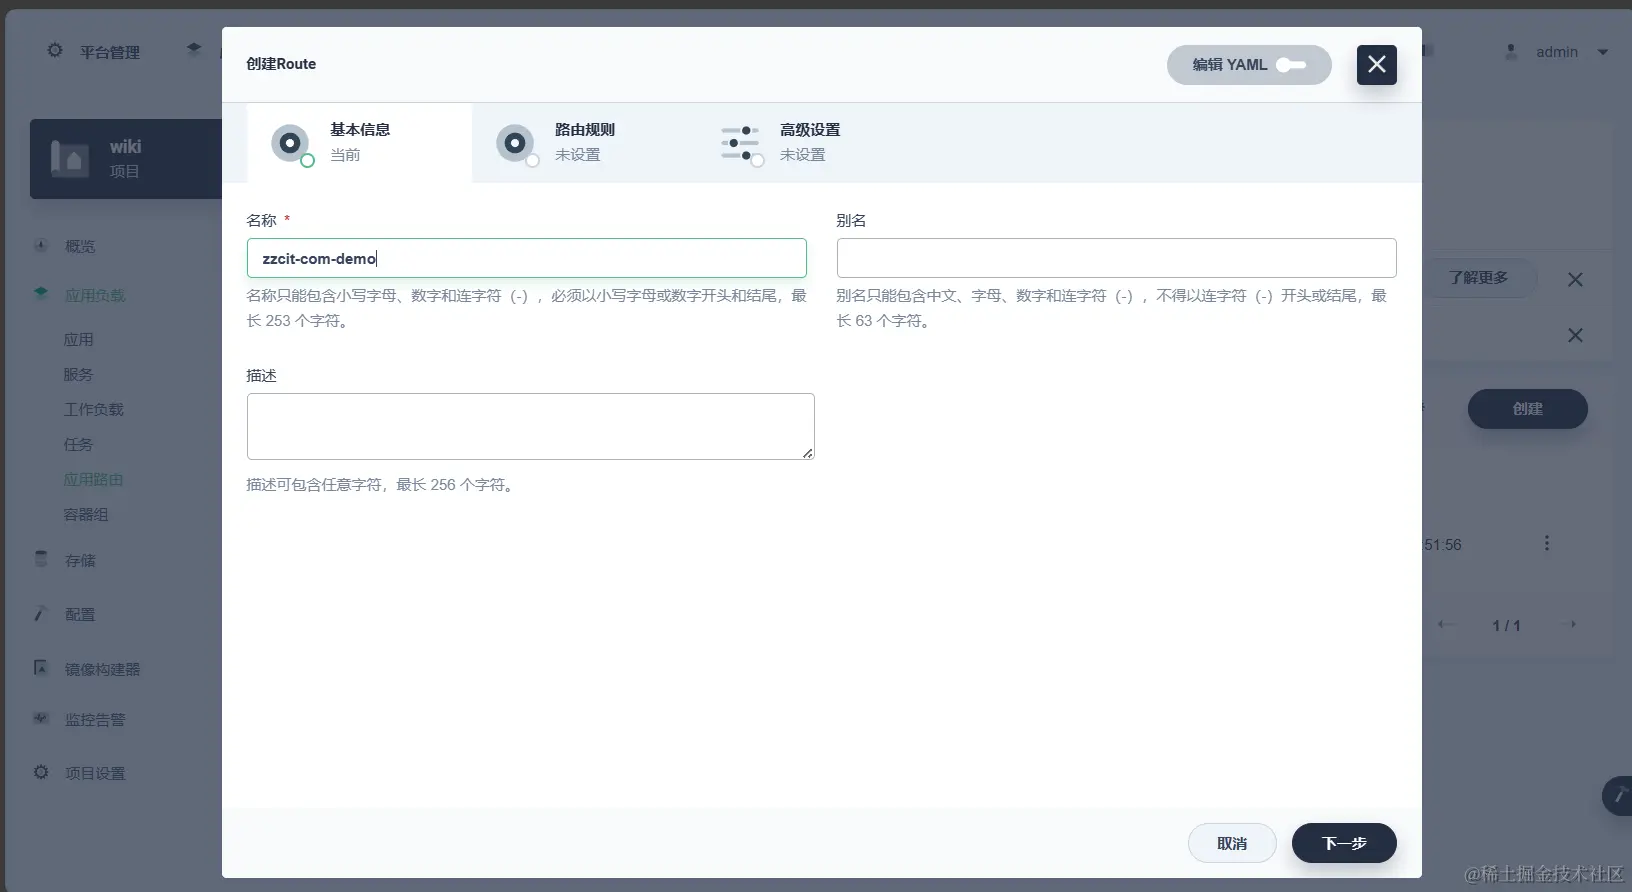The width and height of the screenshot is (1632, 892).
Task: Click the admin user avatar icon
Action: (1511, 51)
